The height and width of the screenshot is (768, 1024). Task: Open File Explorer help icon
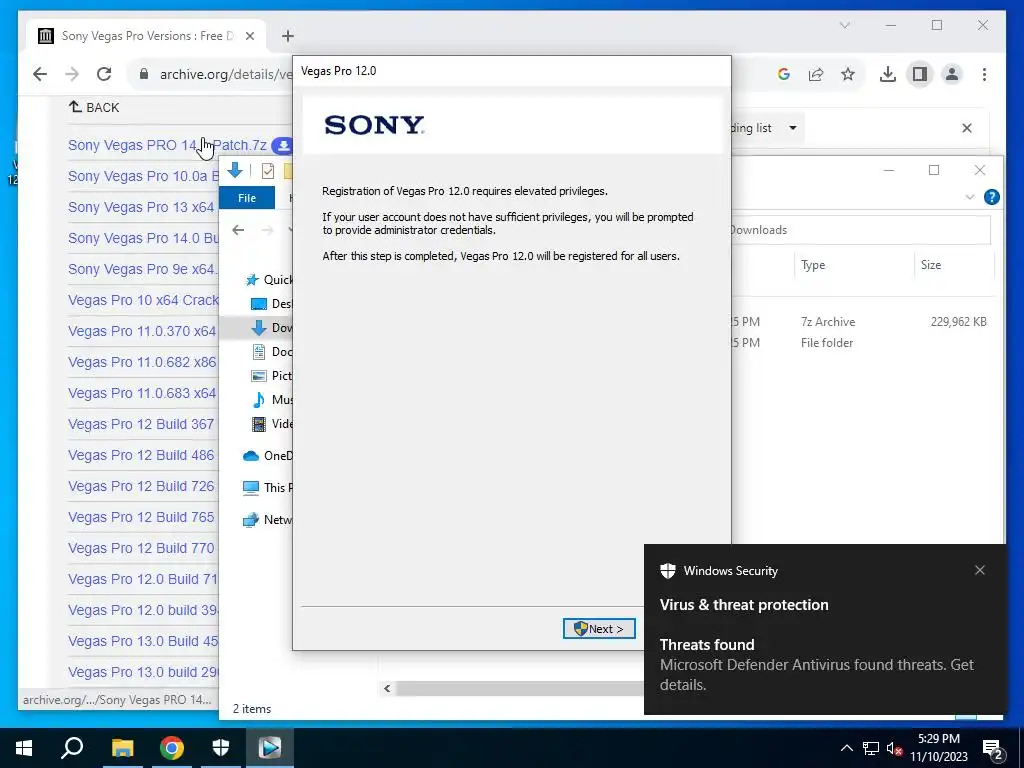pyautogui.click(x=991, y=197)
